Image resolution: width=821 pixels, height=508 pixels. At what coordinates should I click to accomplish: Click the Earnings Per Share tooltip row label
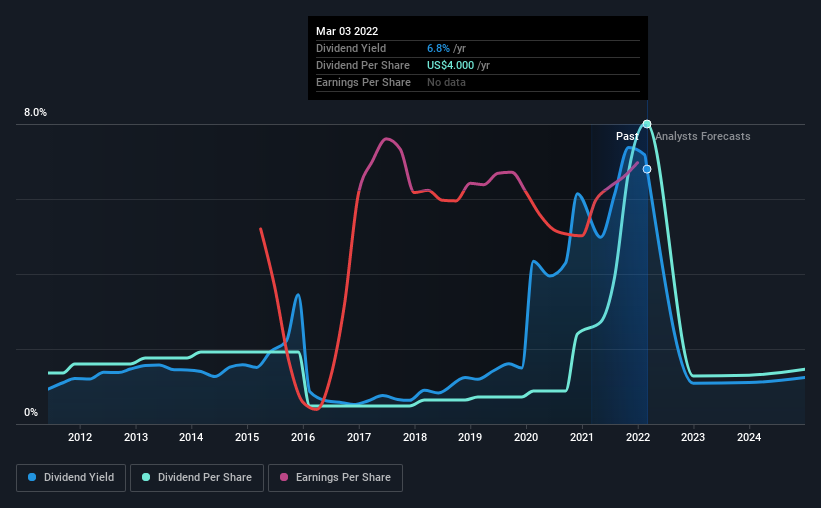pos(363,82)
